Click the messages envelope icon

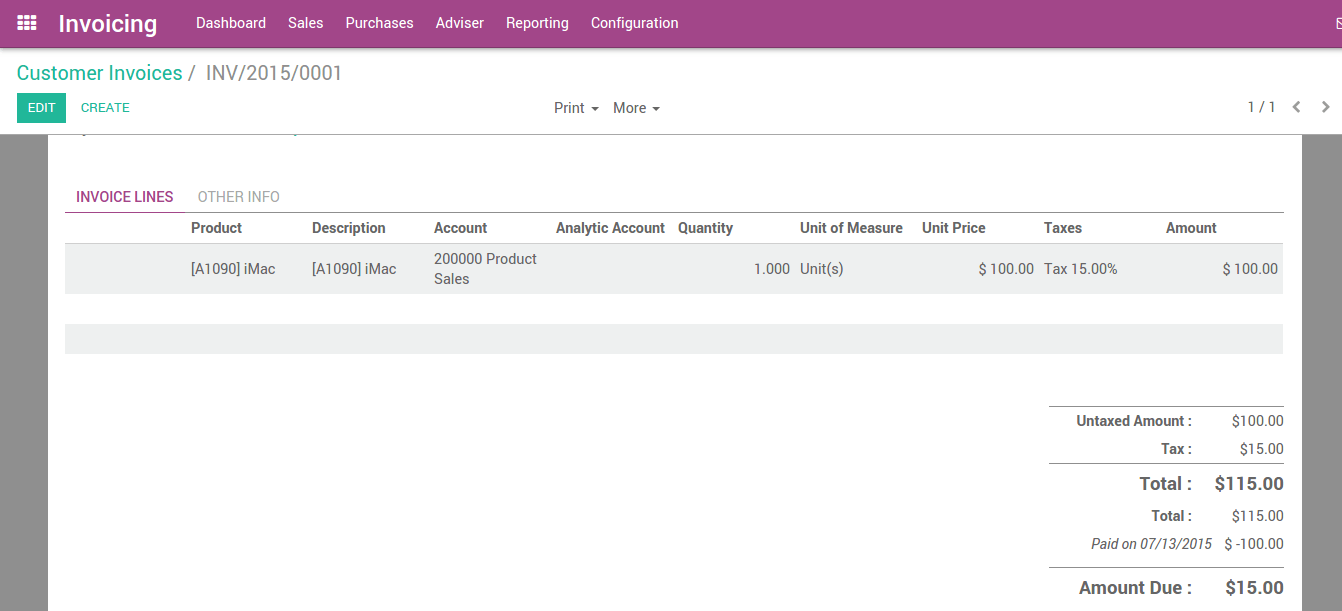pyautogui.click(x=1337, y=22)
